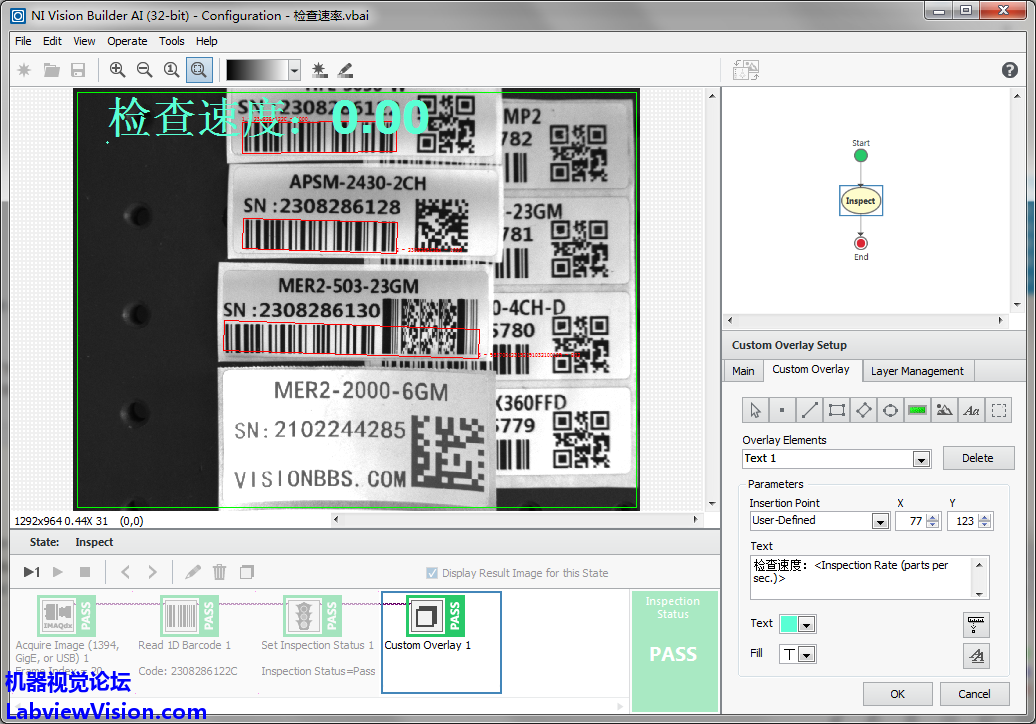The image size is (1036, 724).
Task: Click the ruler icon button beside Text color
Action: pos(976,624)
